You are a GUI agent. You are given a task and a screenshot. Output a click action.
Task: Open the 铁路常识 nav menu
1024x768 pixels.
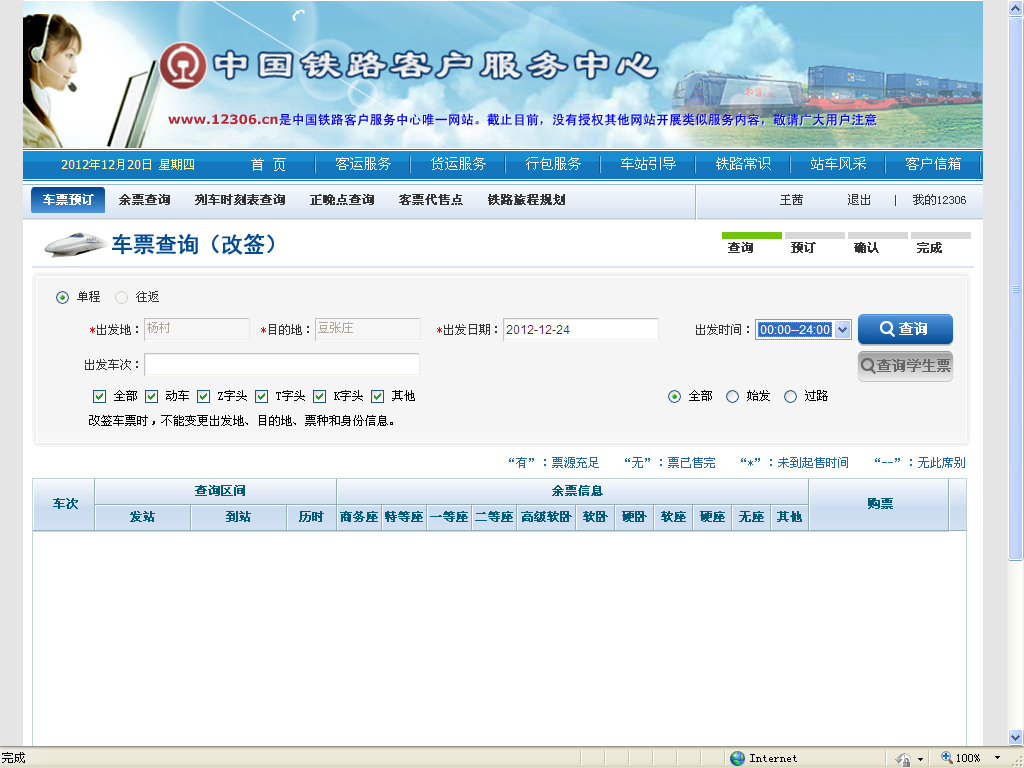(x=743, y=164)
